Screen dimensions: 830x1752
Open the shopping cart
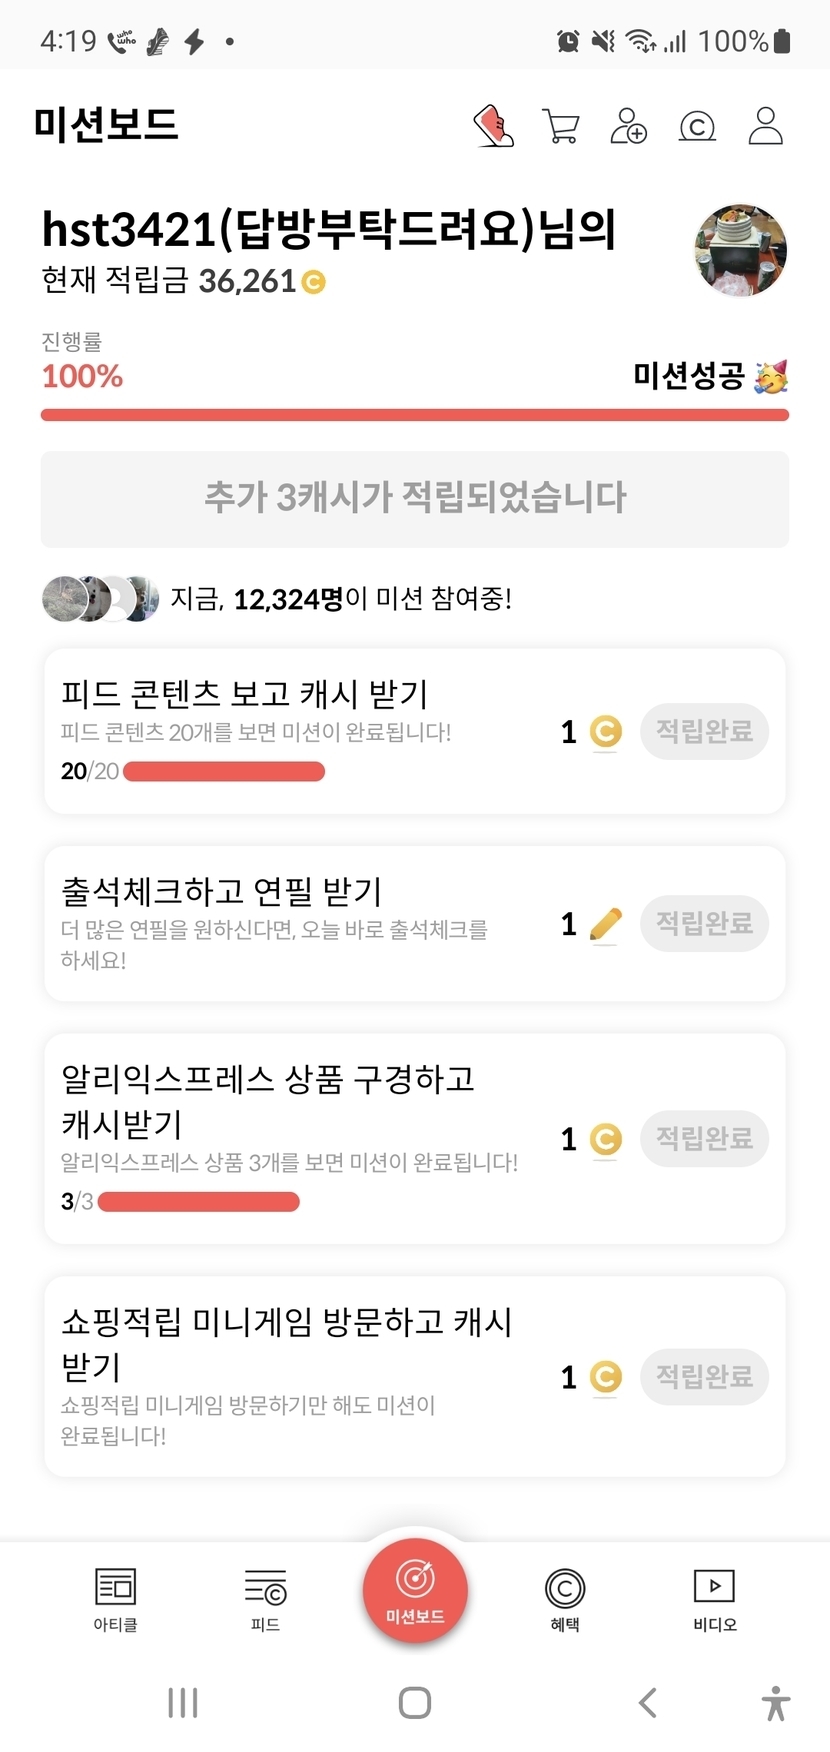(560, 127)
